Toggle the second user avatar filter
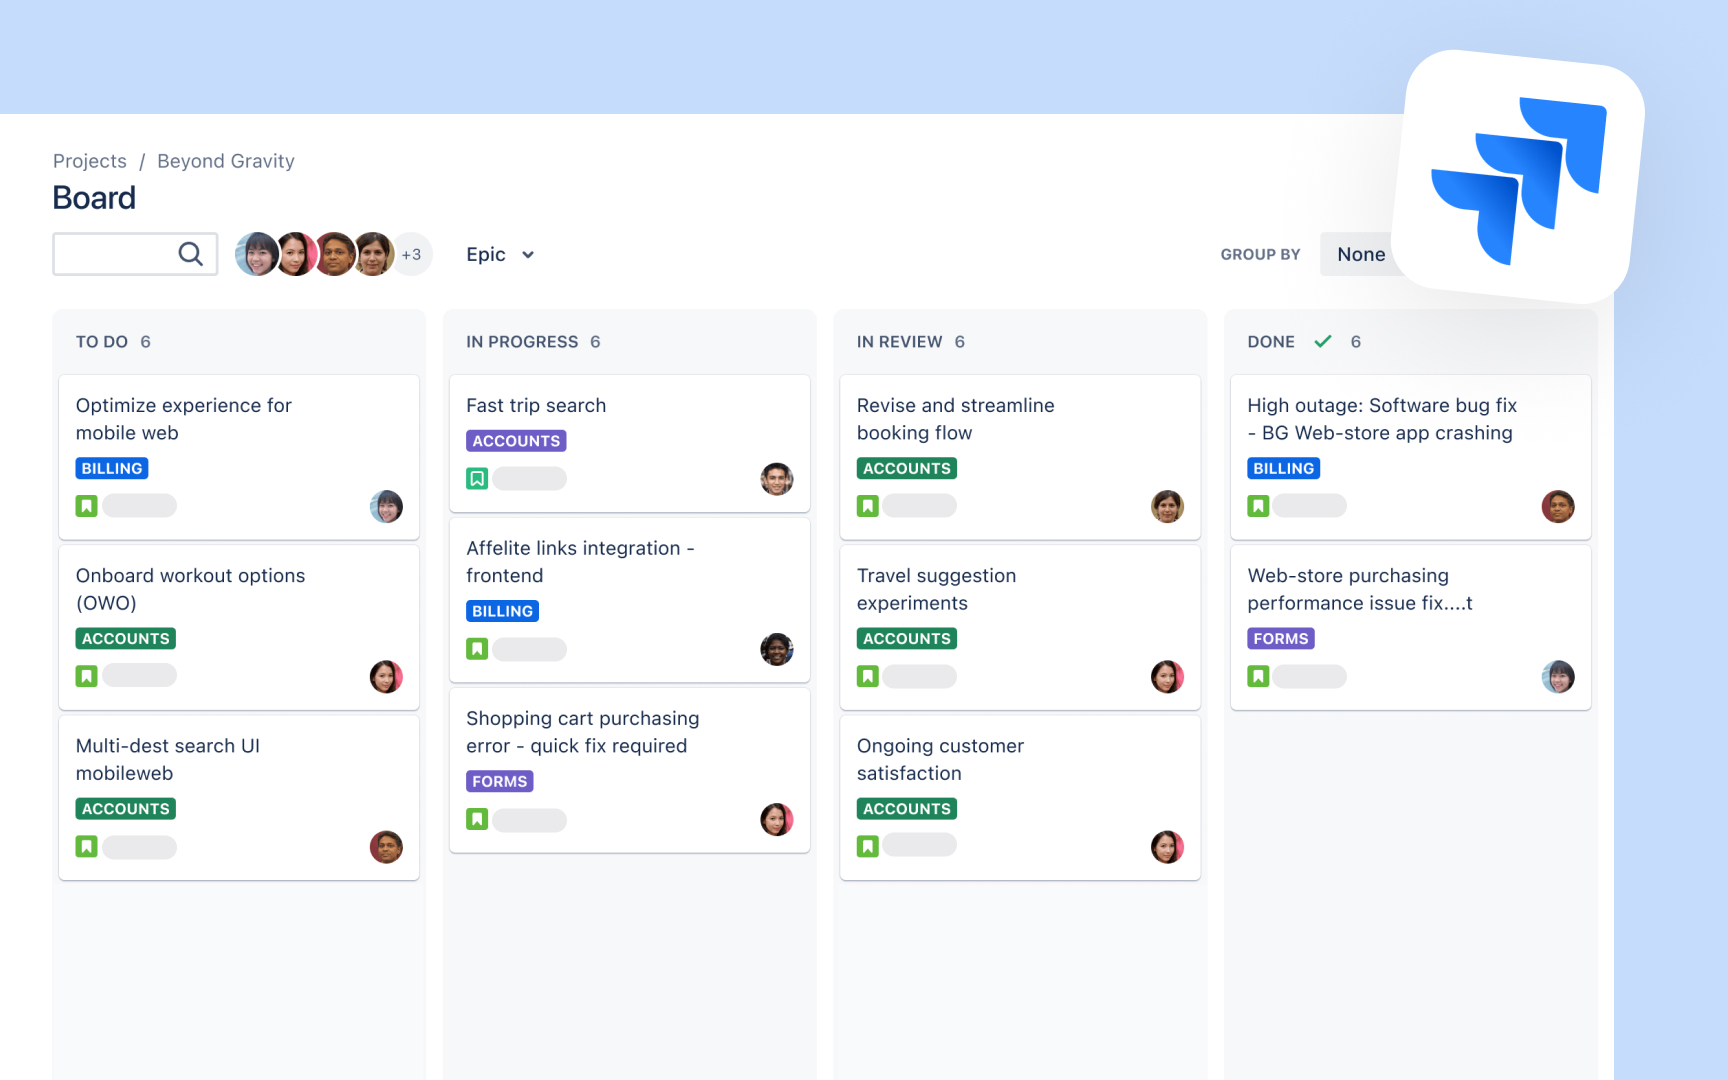This screenshot has height=1080, width=1728. pyautogui.click(x=295, y=254)
